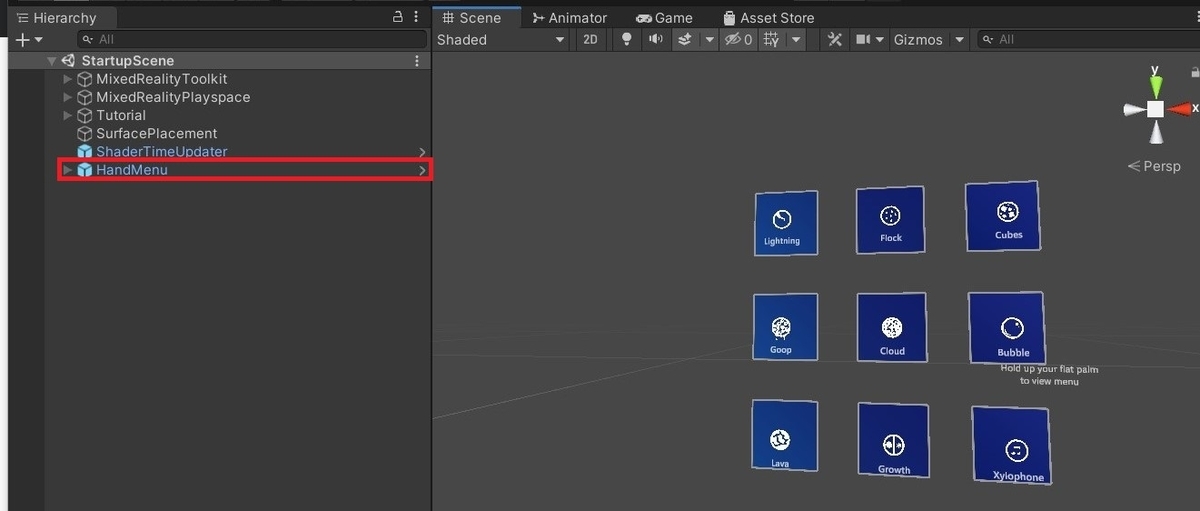This screenshot has width=1200, height=511.
Task: Collapse the StartupScene foldout arrow
Action: pos(51,61)
